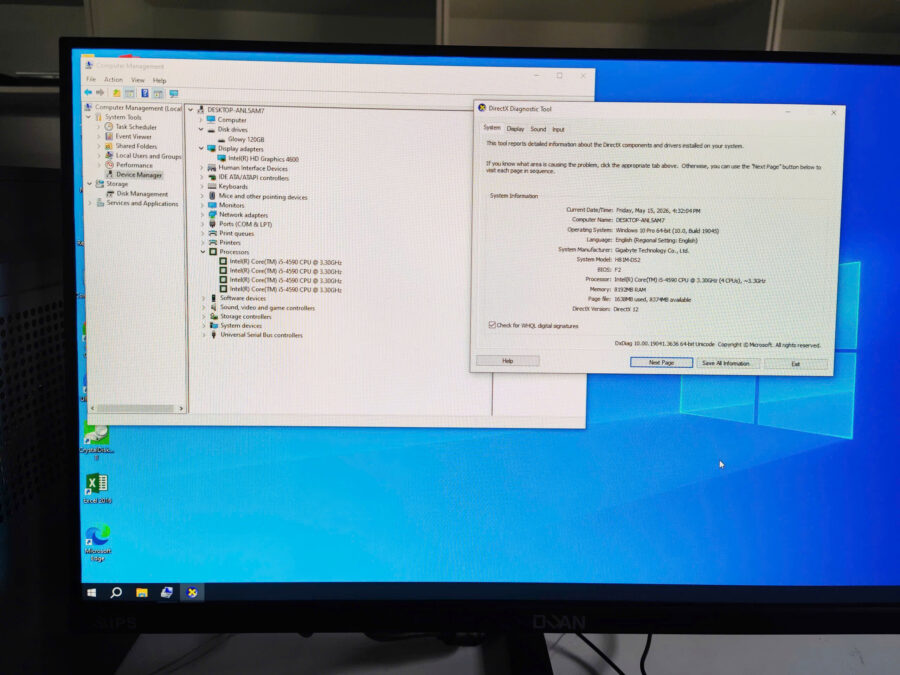Click the Back arrow in Computer Management toolbar
900x675 pixels.
[88, 92]
